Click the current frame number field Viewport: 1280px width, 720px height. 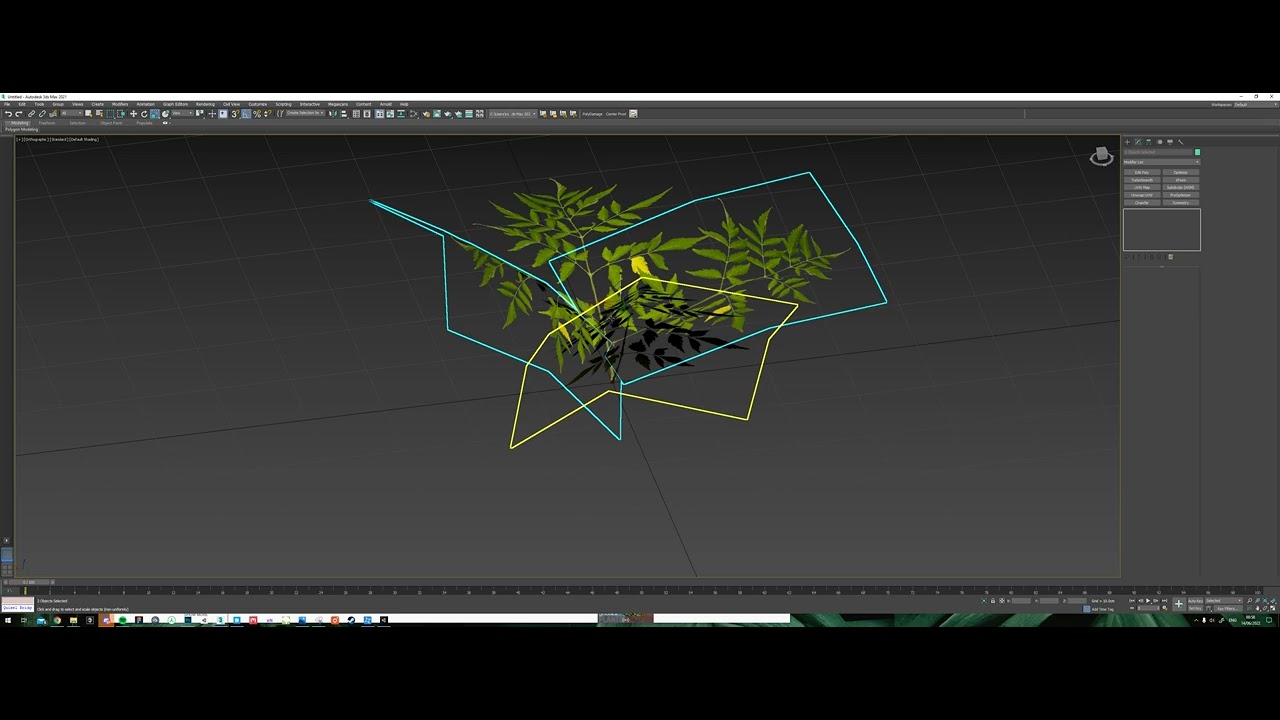coord(1149,609)
